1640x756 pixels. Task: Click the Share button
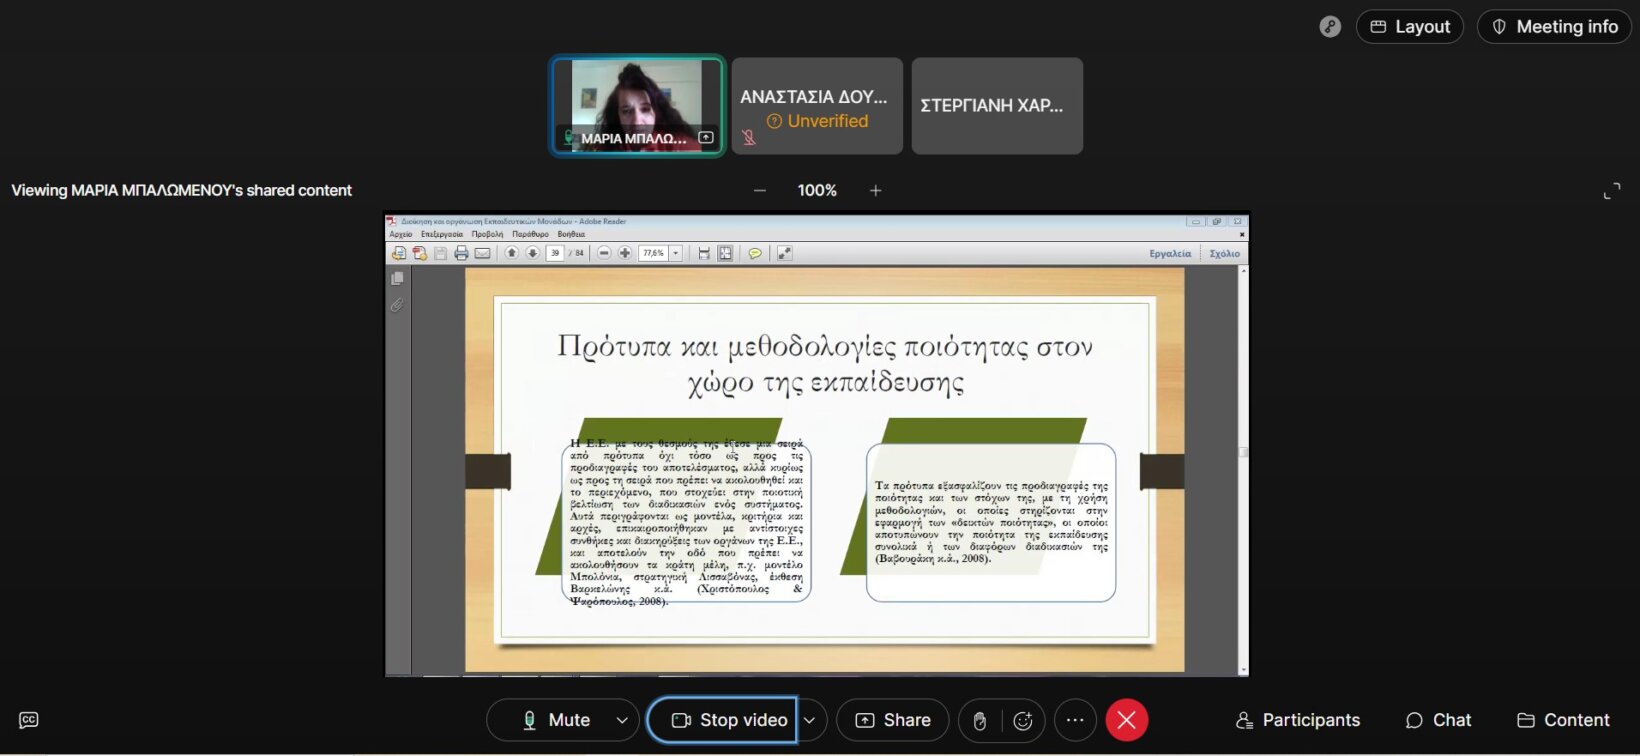coord(892,720)
